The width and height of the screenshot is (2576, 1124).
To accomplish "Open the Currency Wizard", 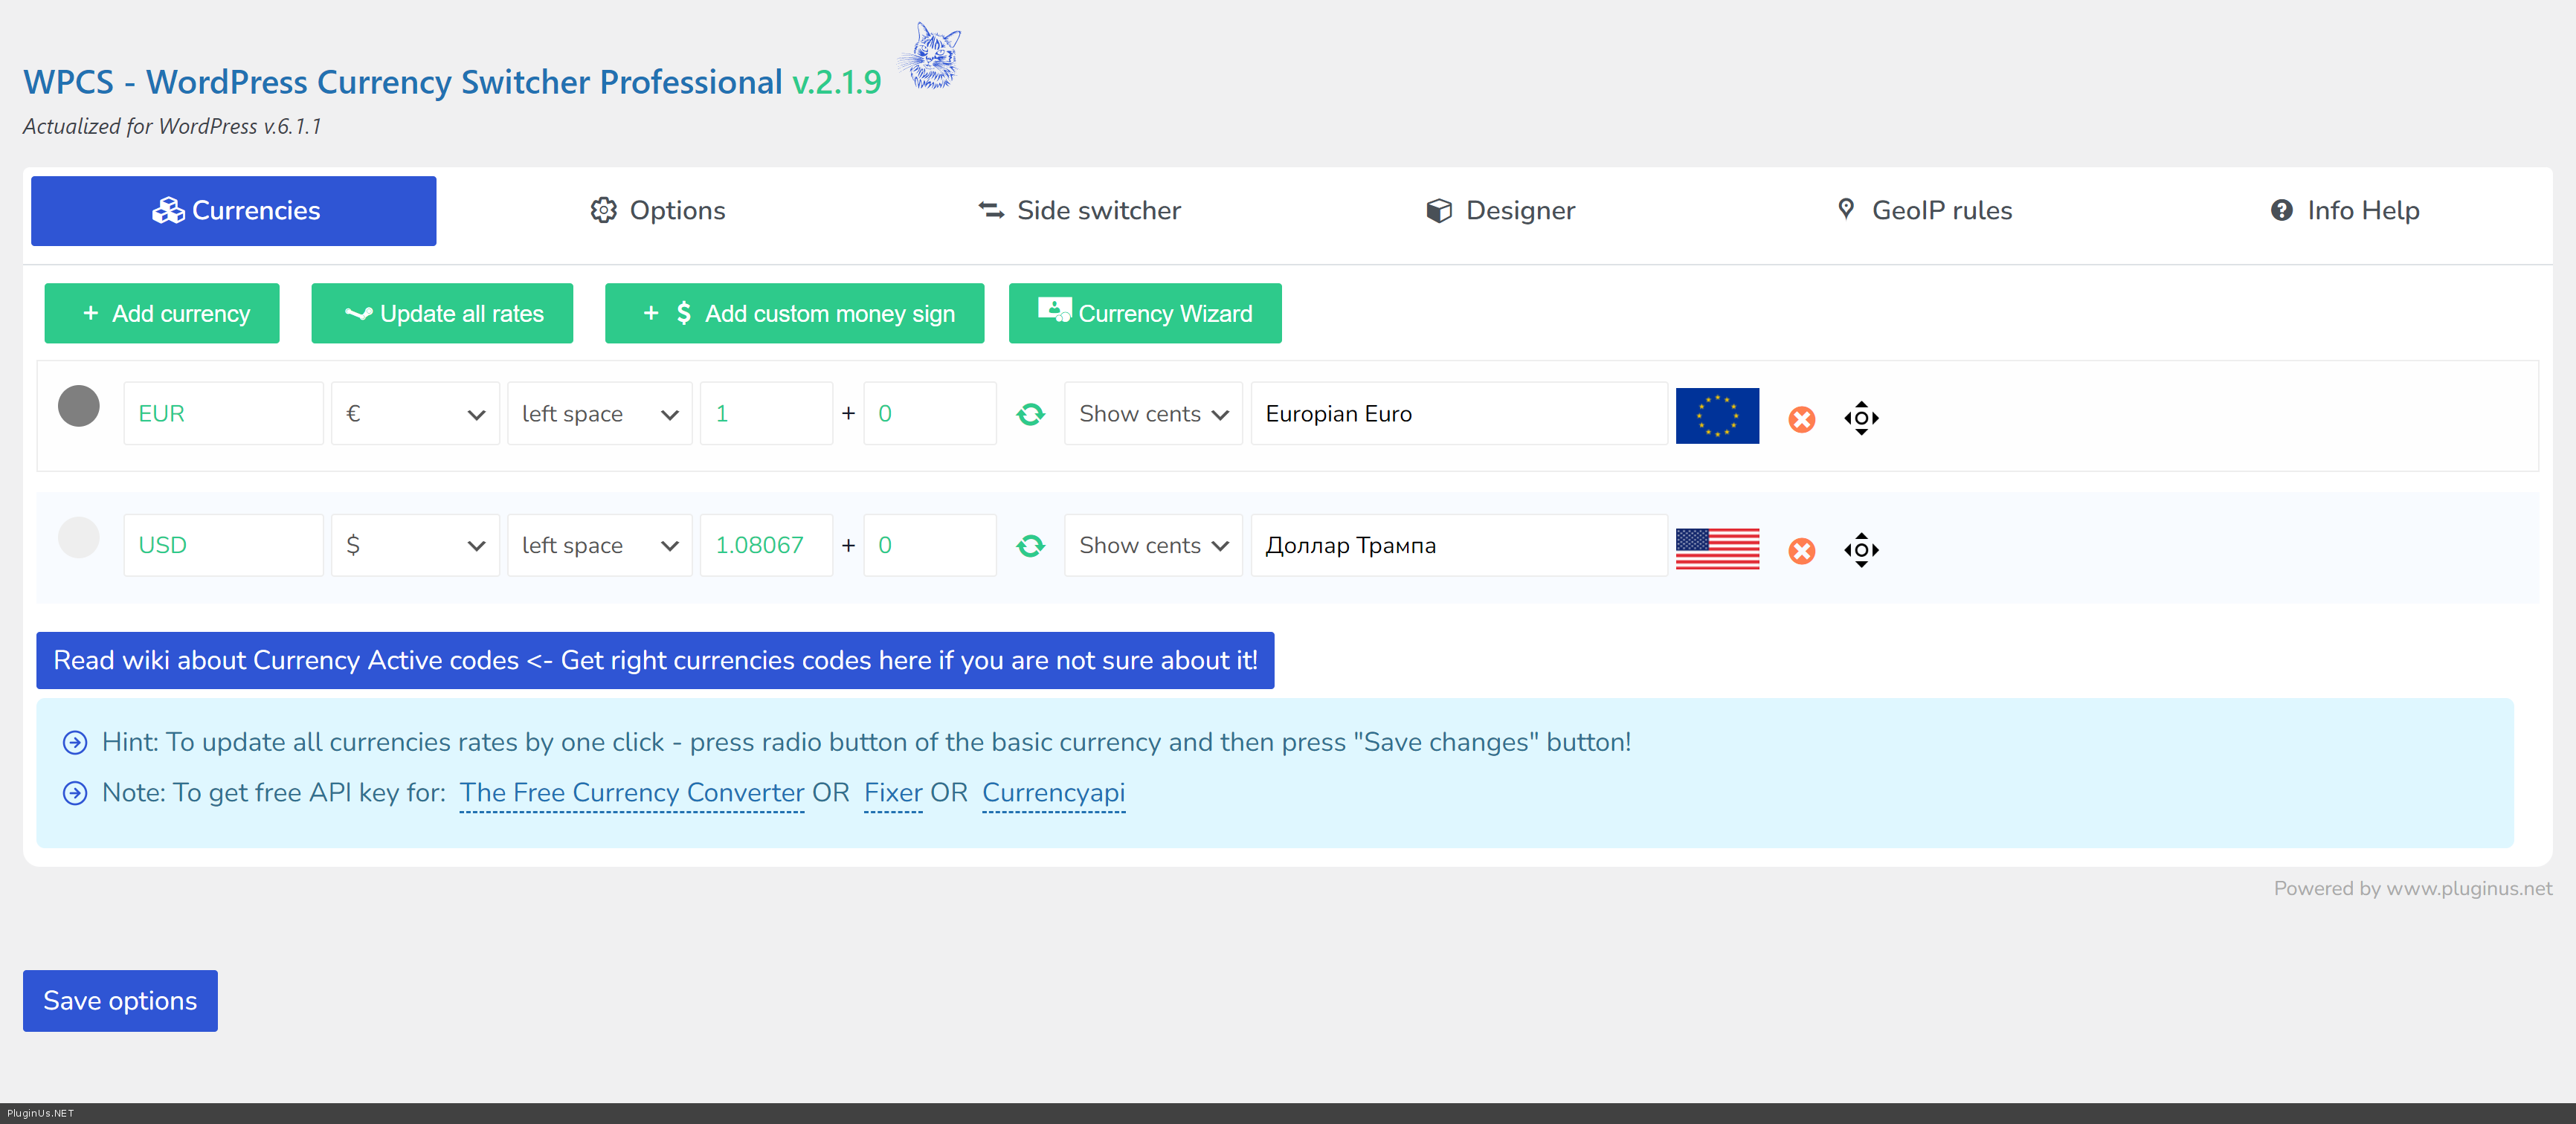I will tap(1144, 314).
